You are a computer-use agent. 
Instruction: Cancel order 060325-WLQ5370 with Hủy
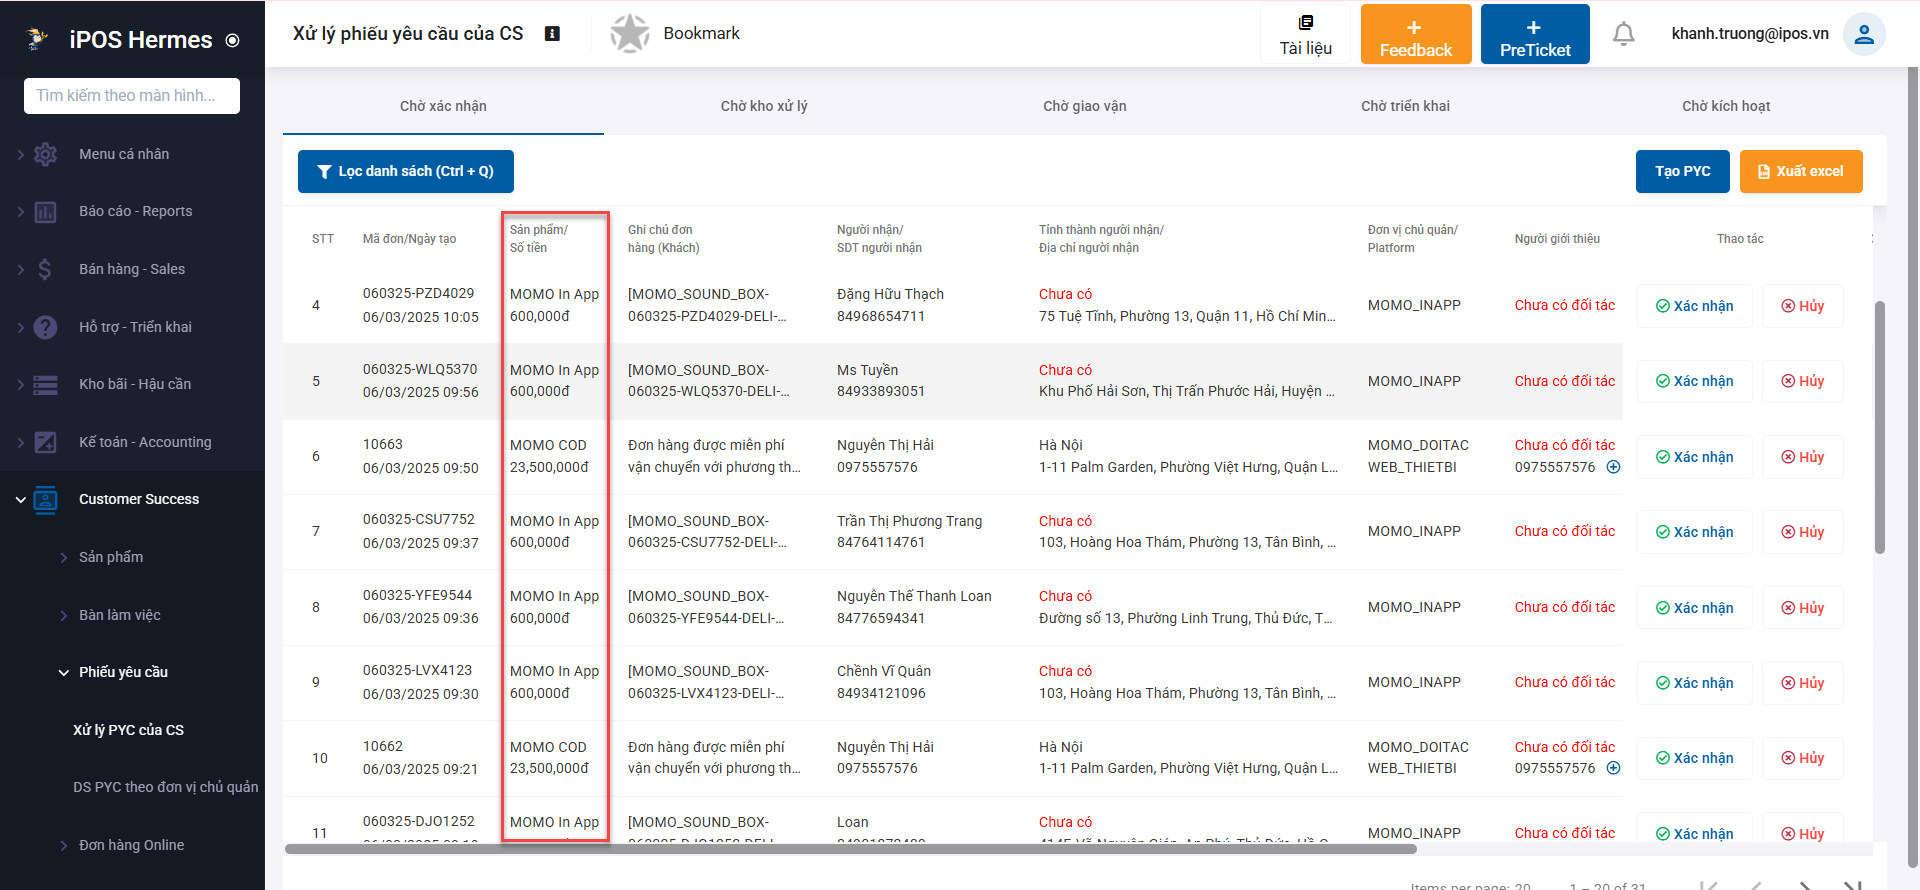(1802, 381)
